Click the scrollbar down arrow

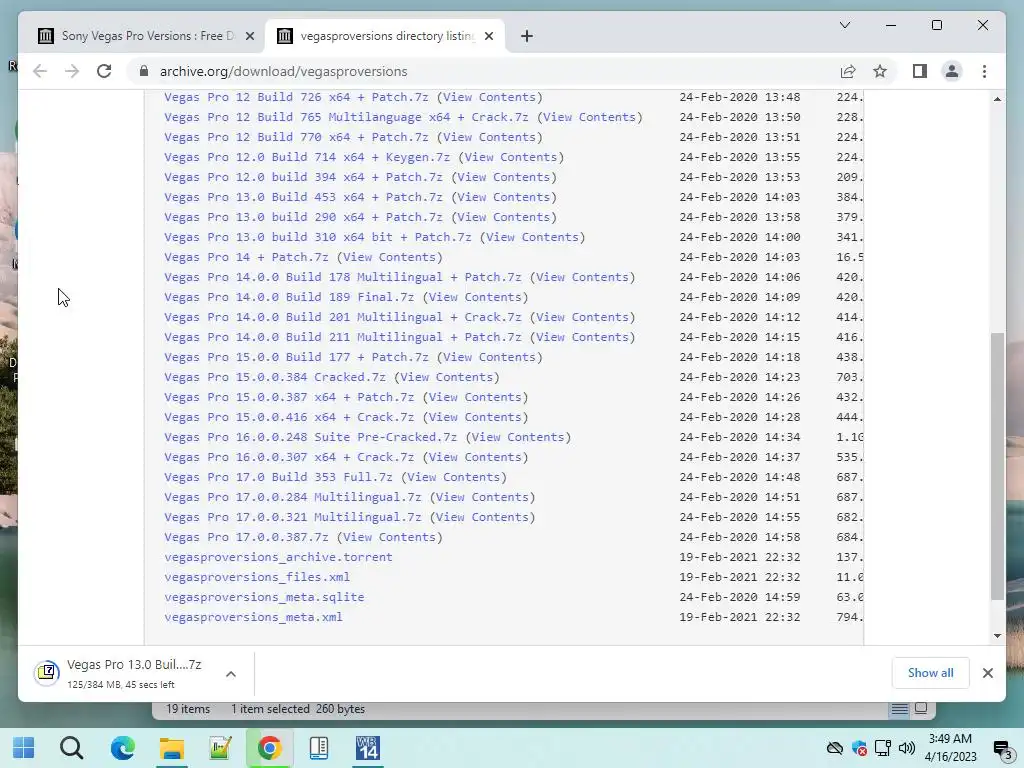pyautogui.click(x=997, y=635)
